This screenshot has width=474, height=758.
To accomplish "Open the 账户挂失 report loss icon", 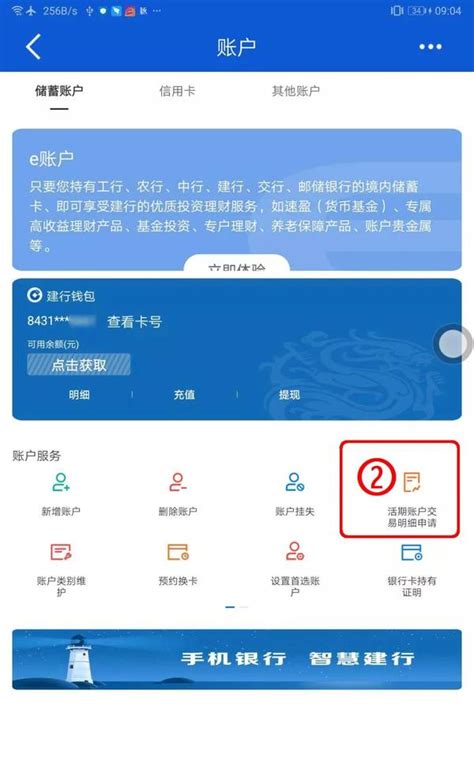I will (x=295, y=482).
